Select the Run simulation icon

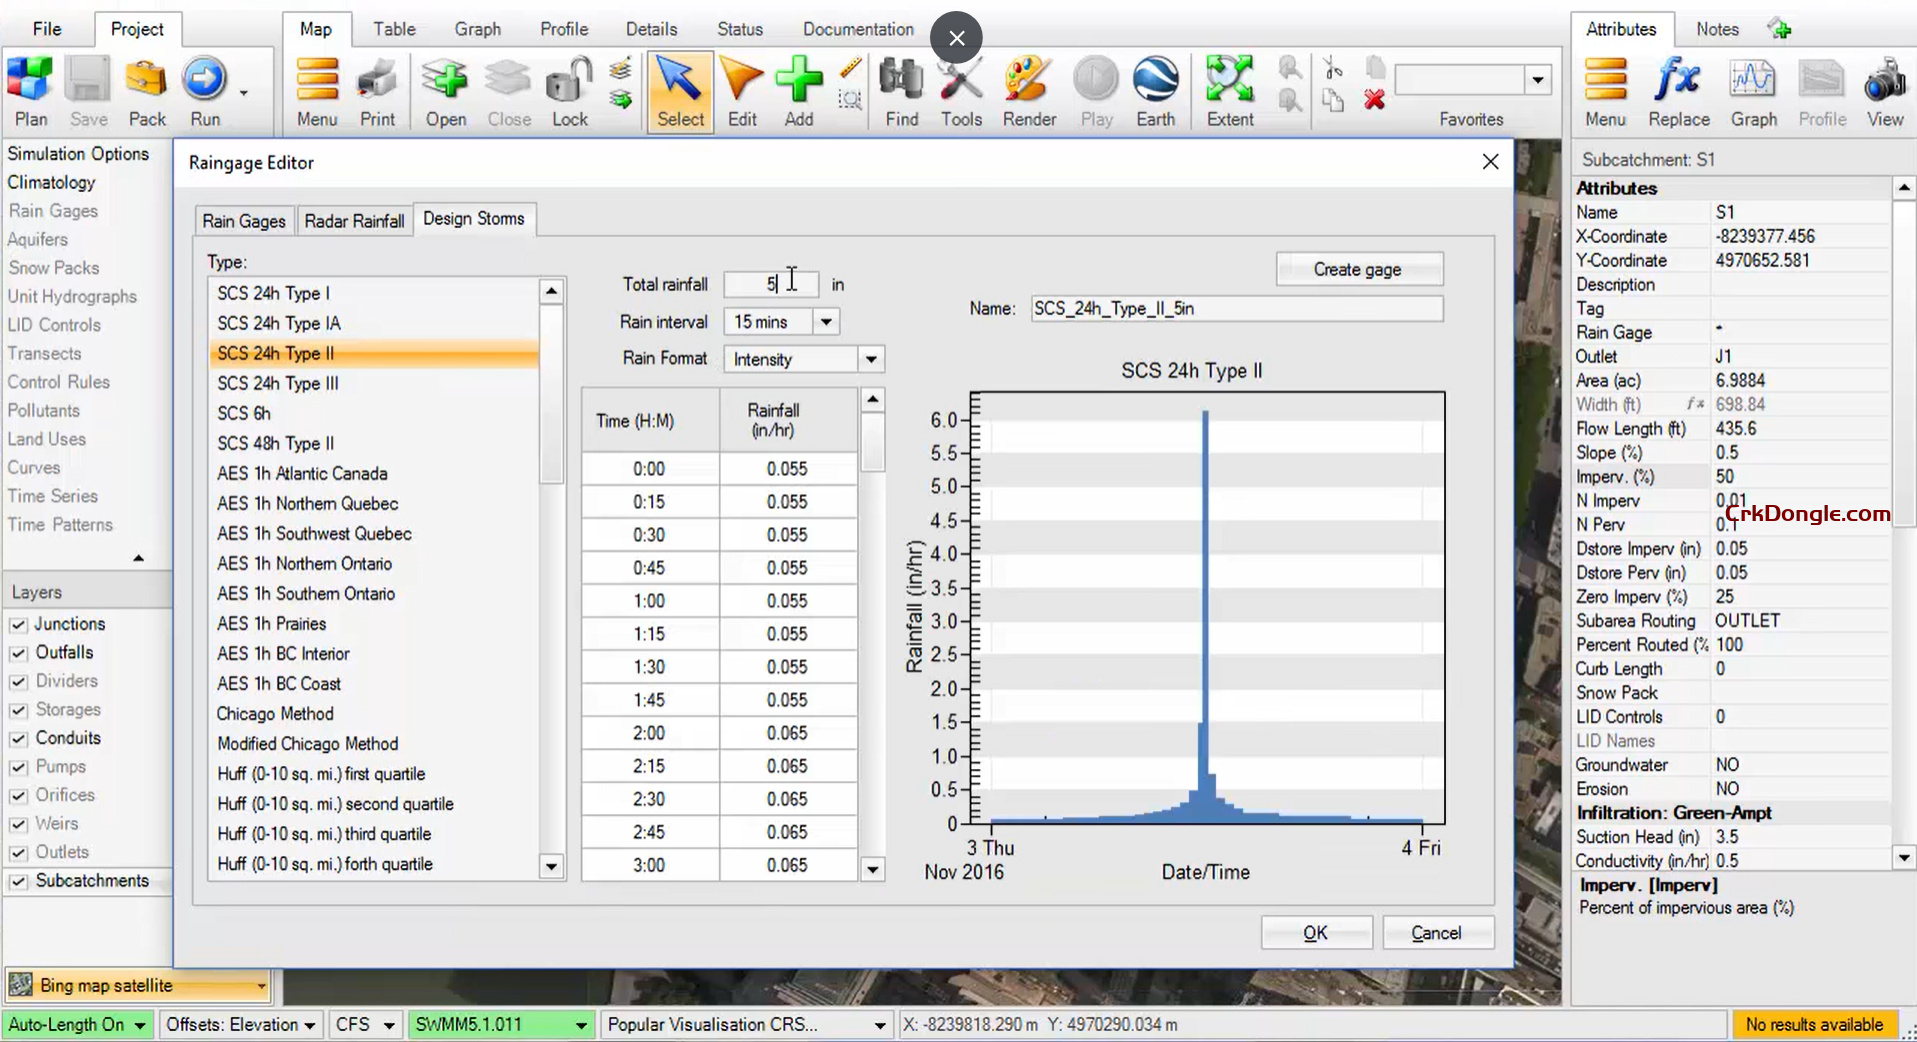tap(203, 90)
